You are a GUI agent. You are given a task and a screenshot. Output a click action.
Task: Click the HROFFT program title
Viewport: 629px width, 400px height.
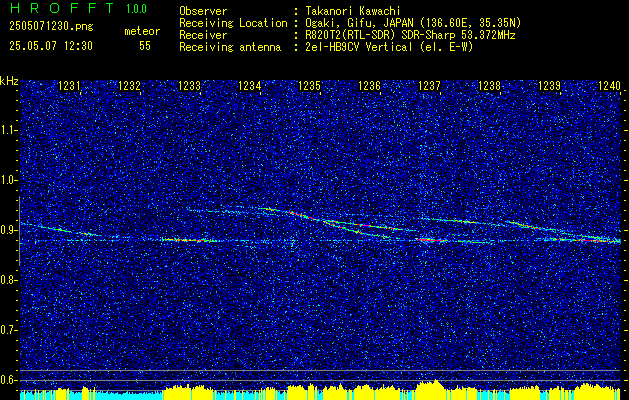(61, 8)
